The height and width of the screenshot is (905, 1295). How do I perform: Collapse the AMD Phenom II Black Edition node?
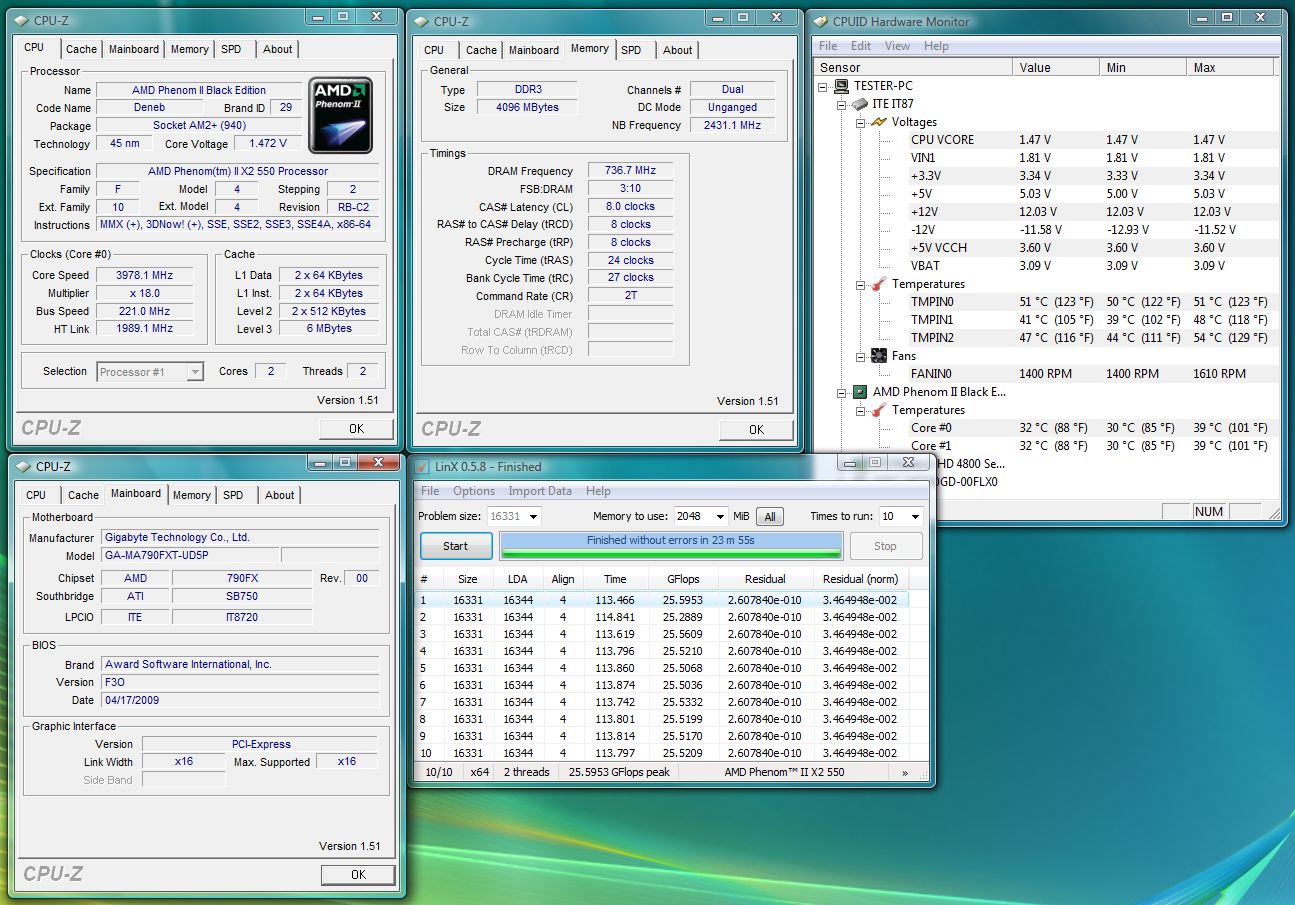pyautogui.click(x=842, y=392)
